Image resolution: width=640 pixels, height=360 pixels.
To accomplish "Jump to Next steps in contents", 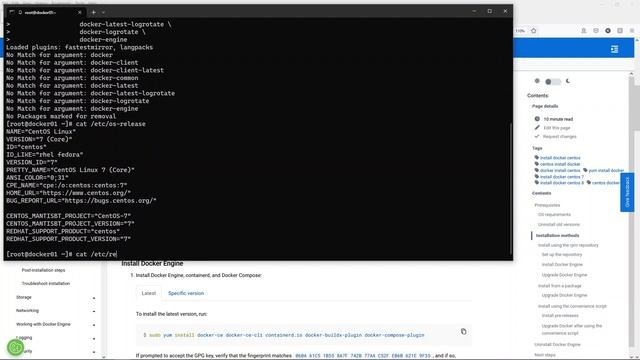I will [x=545, y=355].
